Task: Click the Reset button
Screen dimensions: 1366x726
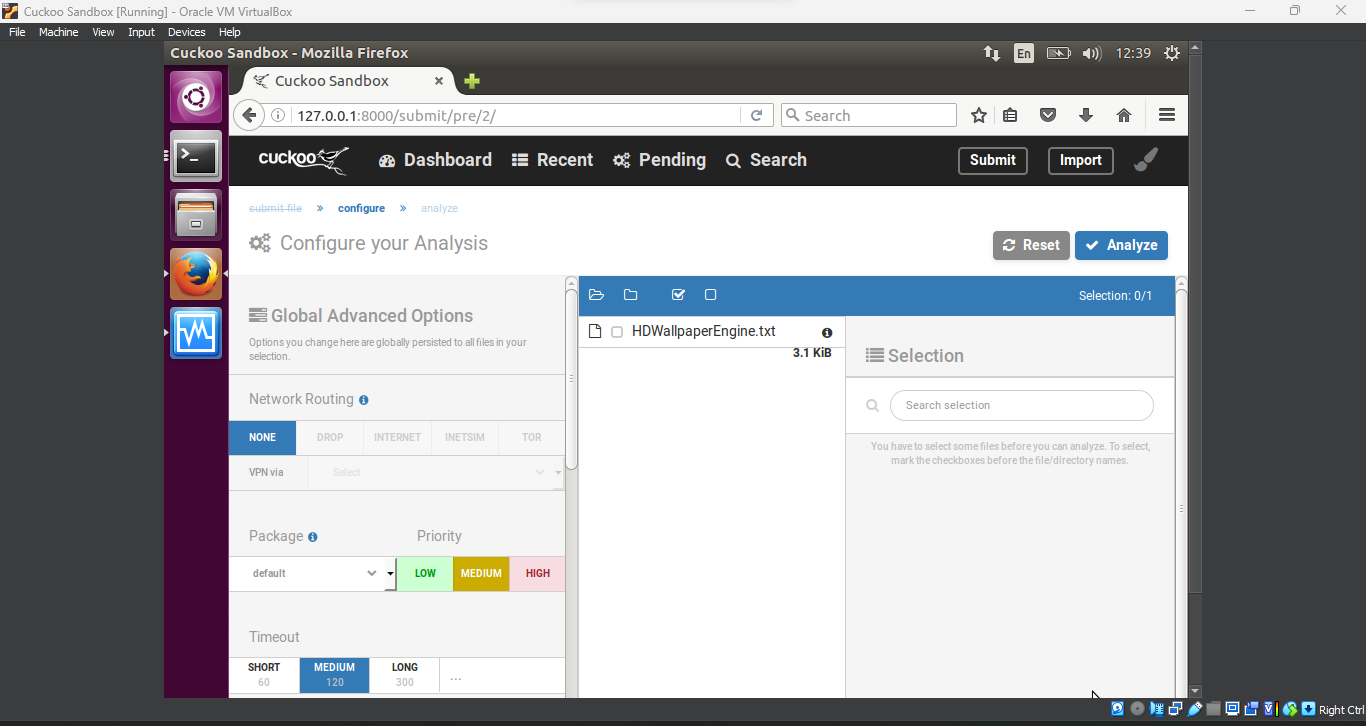Action: (x=1031, y=245)
